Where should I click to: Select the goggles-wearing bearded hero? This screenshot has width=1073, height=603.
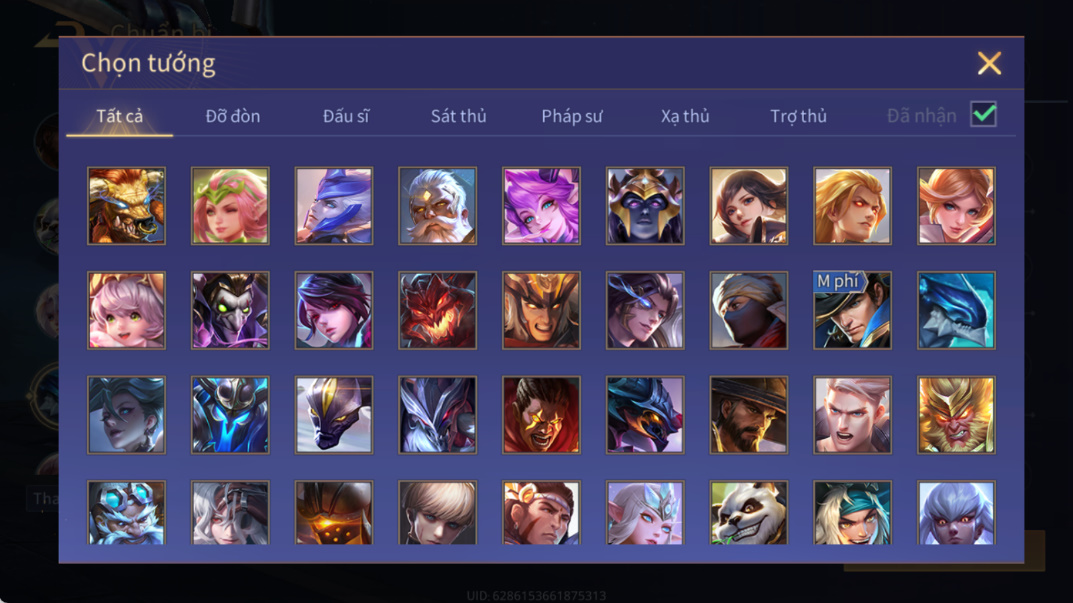(x=127, y=512)
